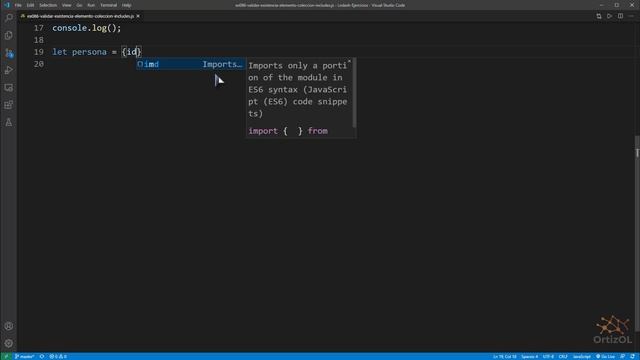
Task: Open the Edit menu
Action: tap(31, 5)
